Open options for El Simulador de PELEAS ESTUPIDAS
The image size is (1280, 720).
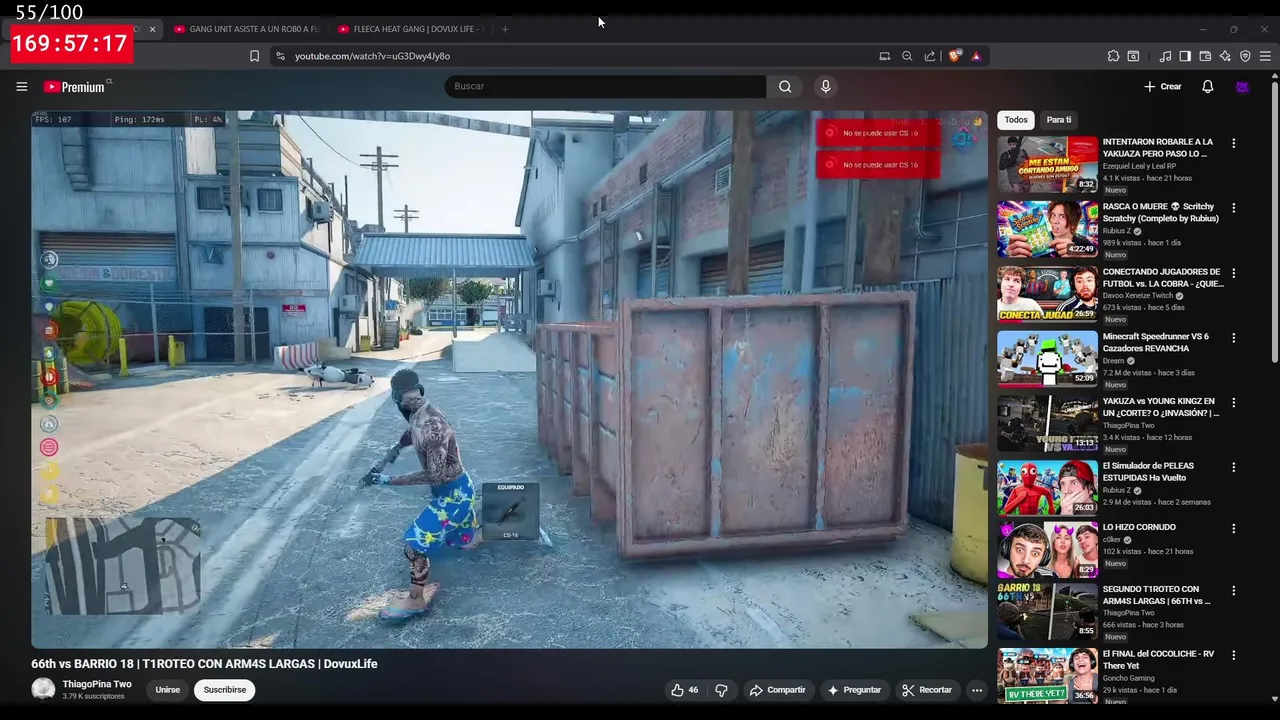(1233, 467)
